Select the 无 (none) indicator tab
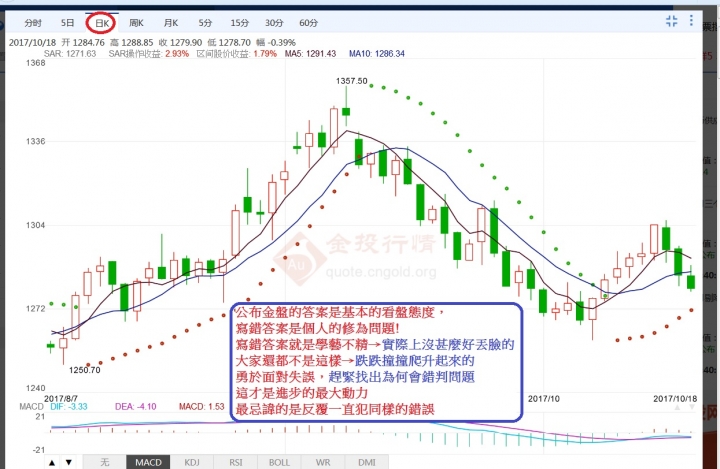Screen dimensions: 720x469 [x=104, y=462]
